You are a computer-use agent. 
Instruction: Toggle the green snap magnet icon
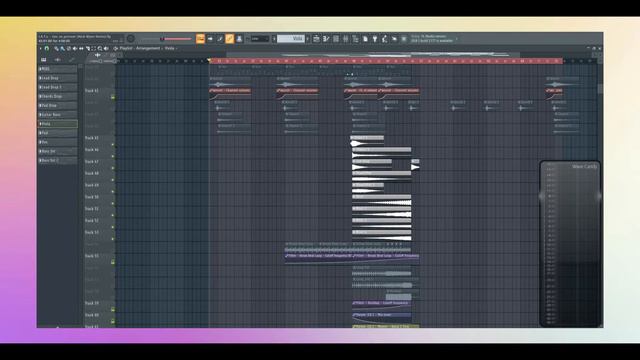point(47,48)
